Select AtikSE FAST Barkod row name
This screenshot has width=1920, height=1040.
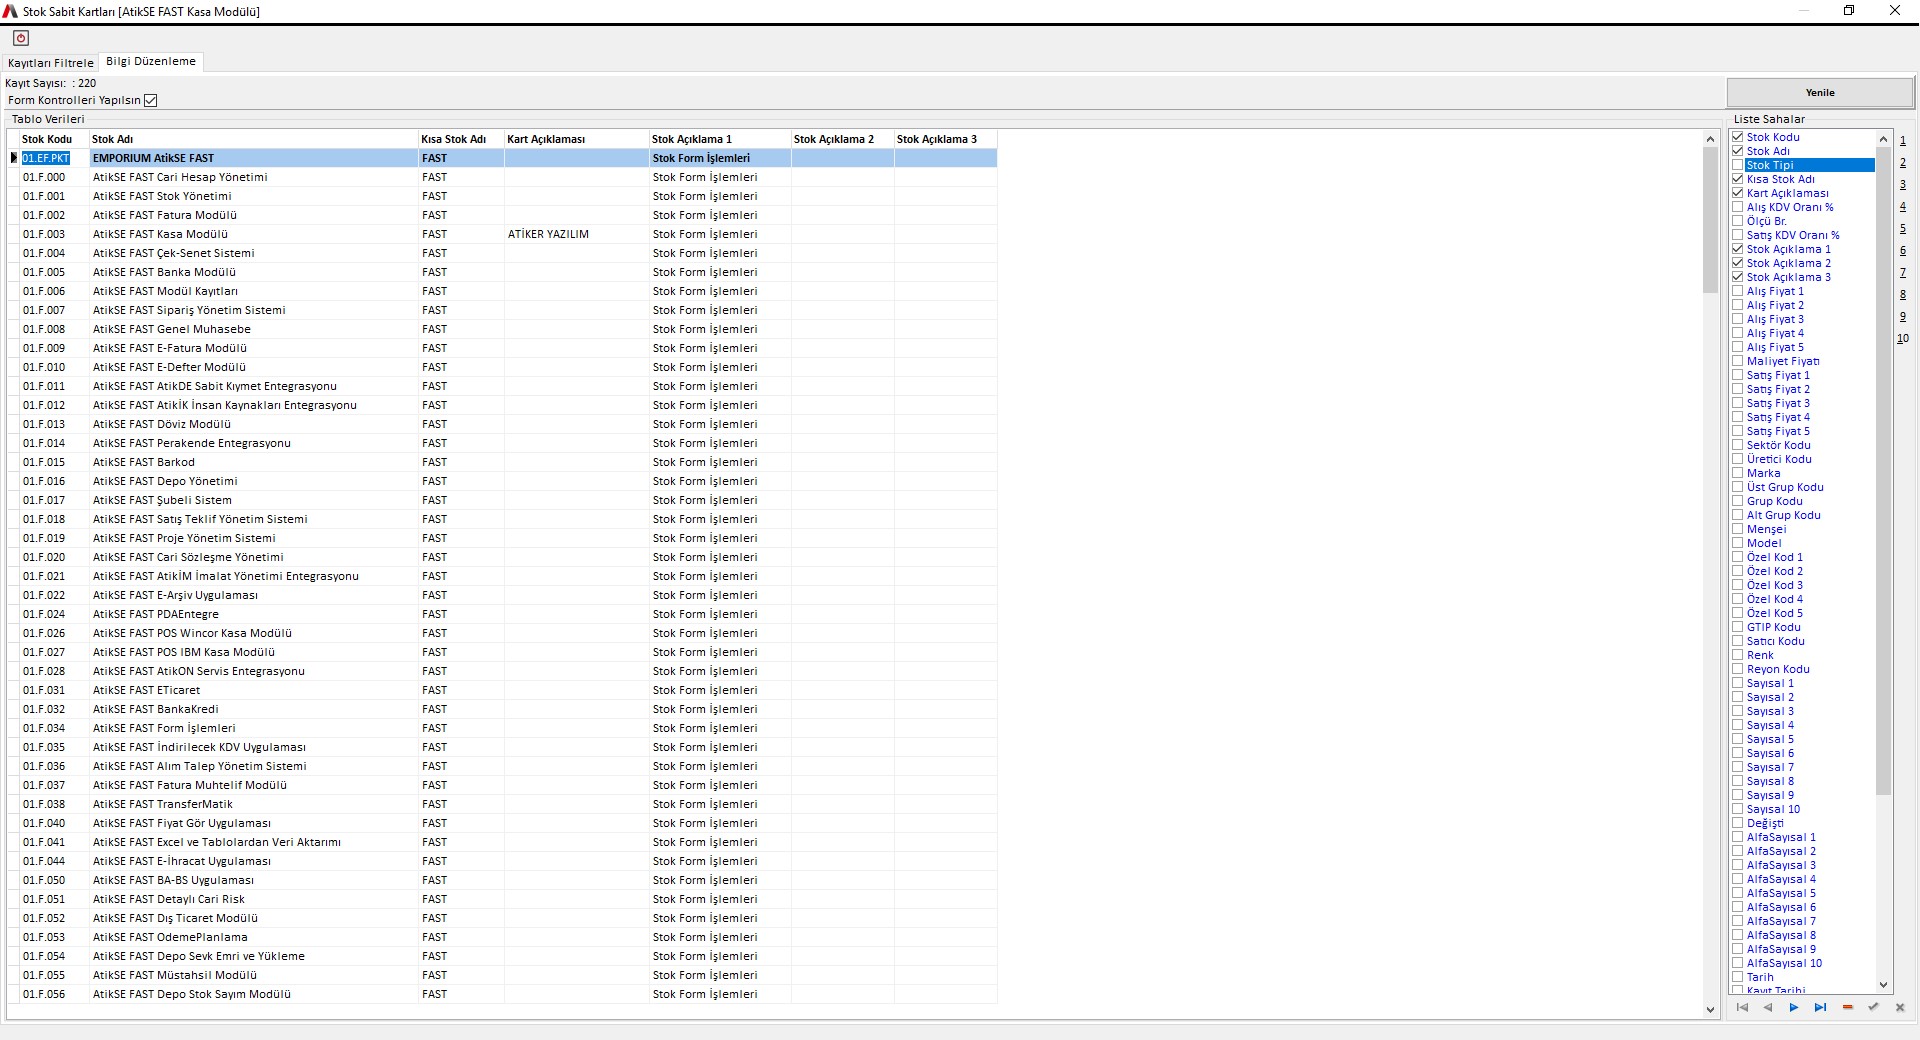253,462
